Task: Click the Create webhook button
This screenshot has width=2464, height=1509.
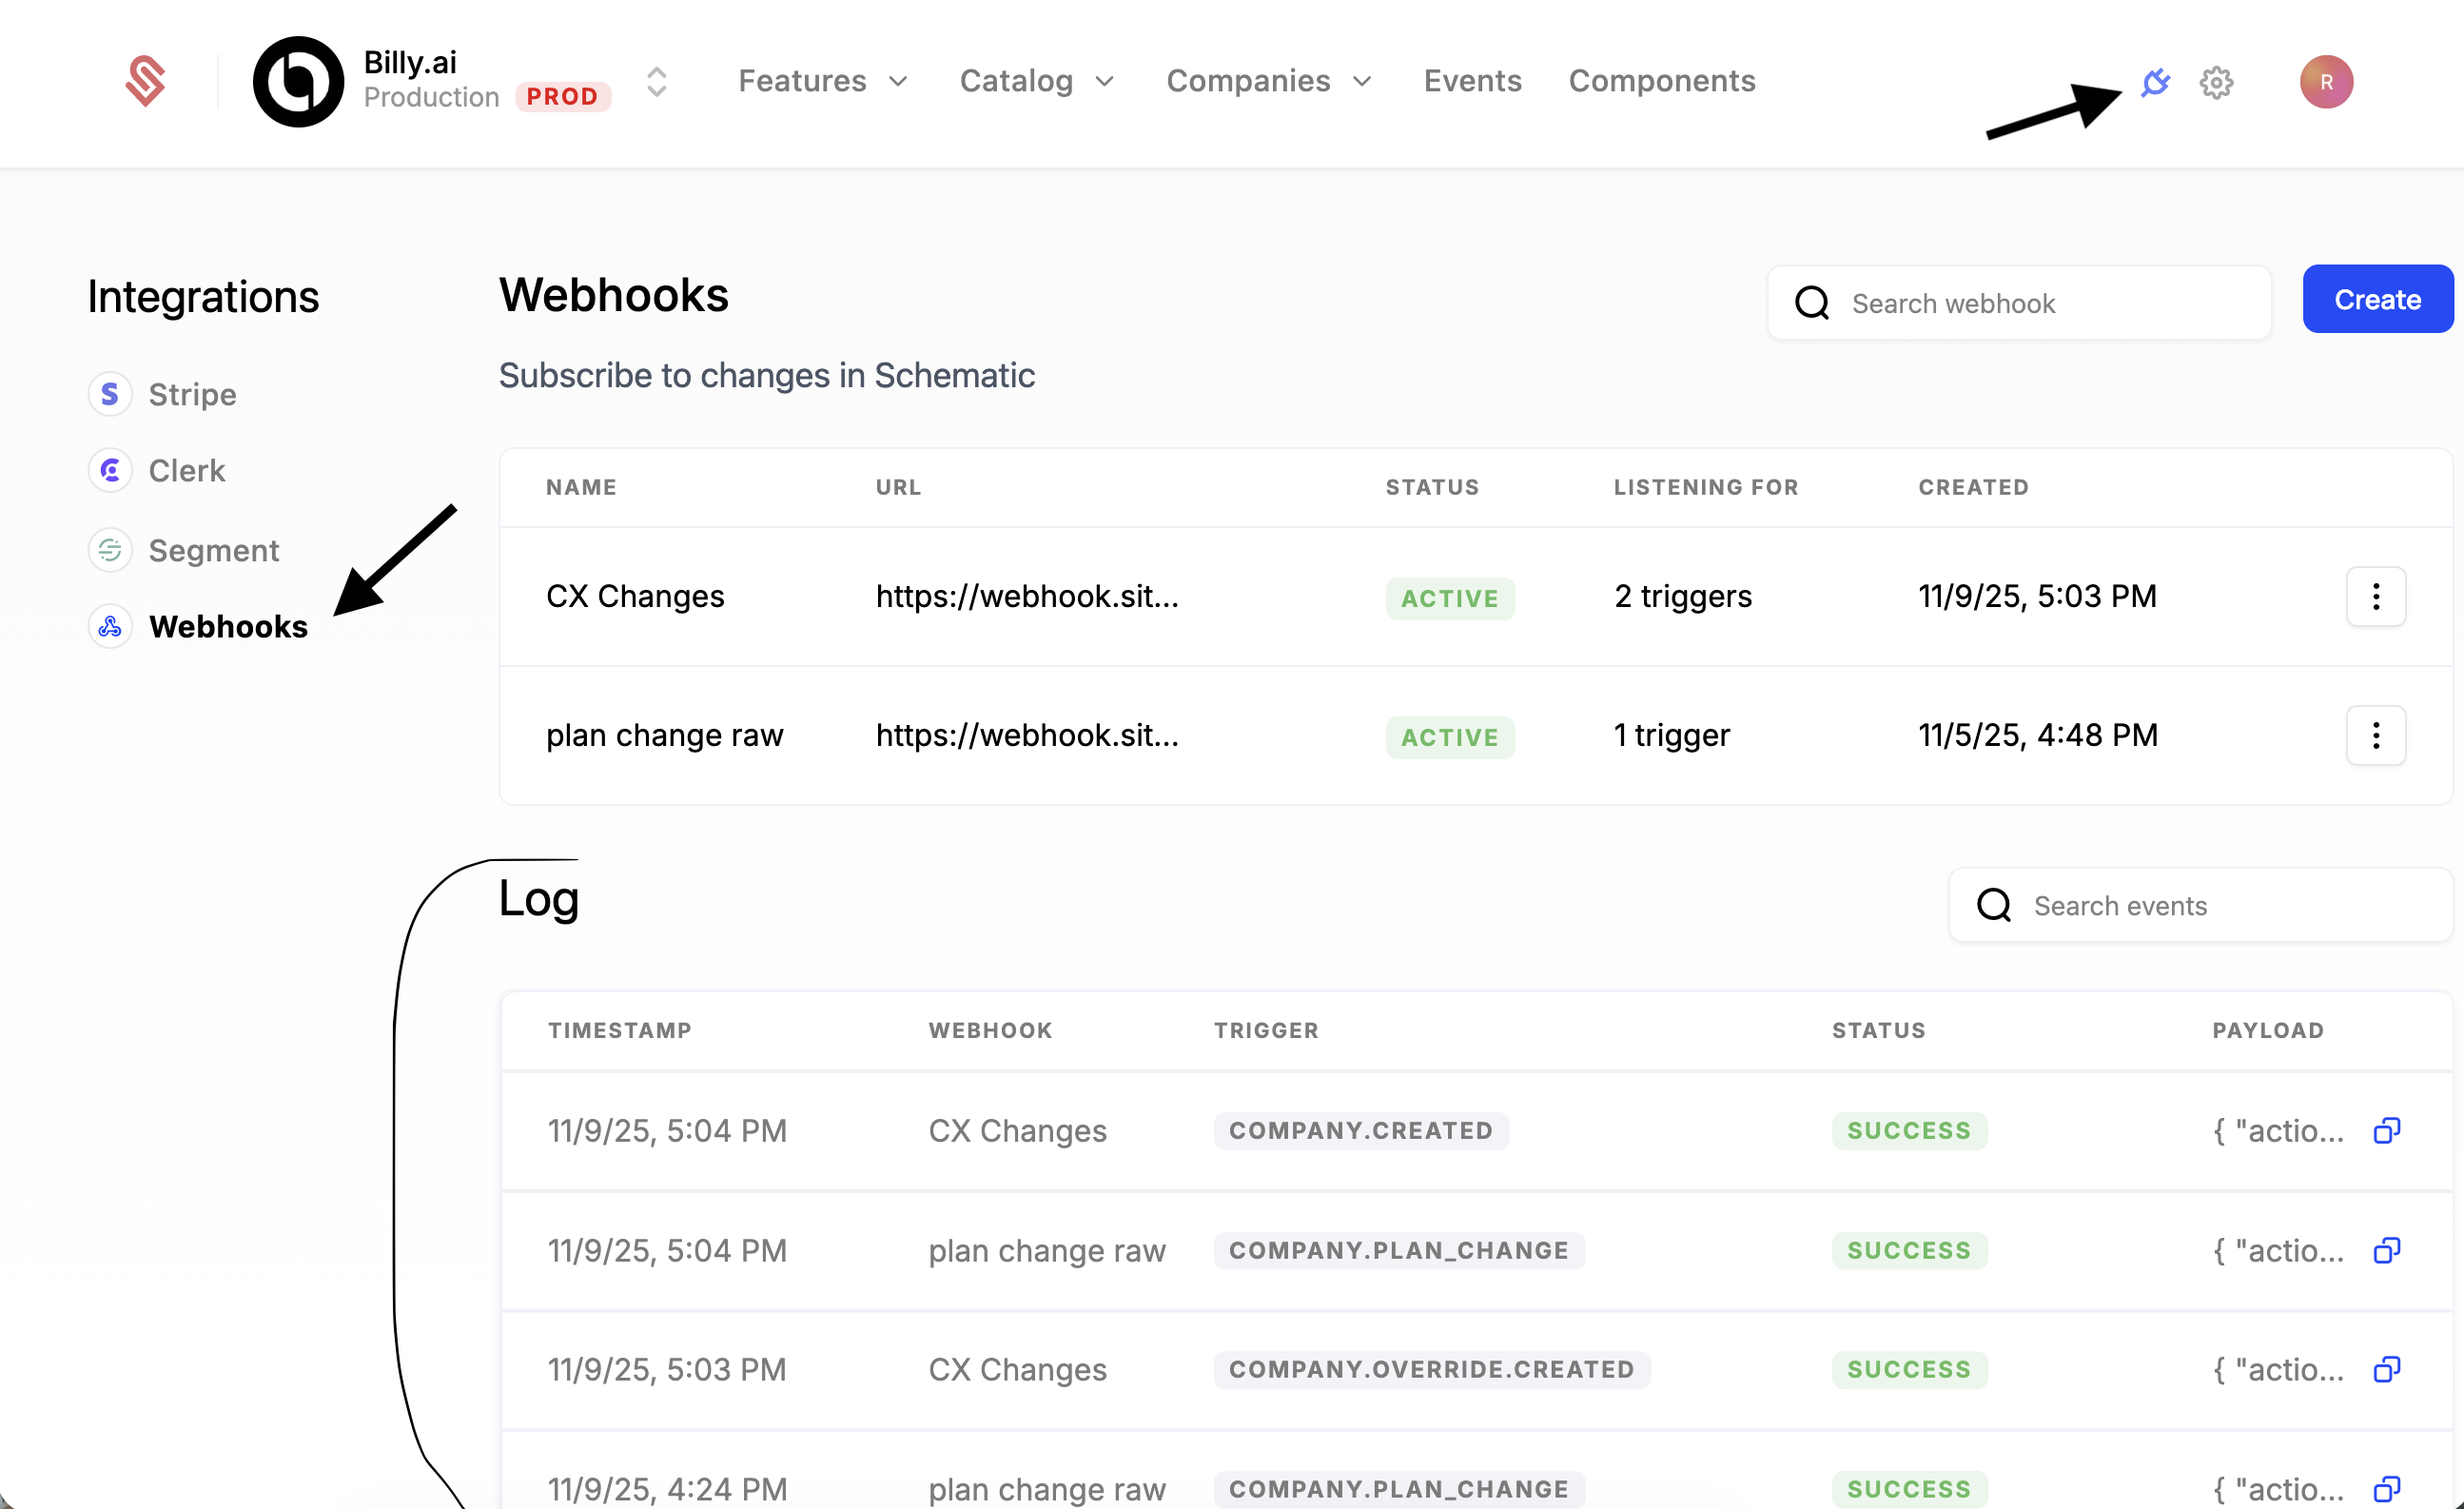Action: [2377, 298]
